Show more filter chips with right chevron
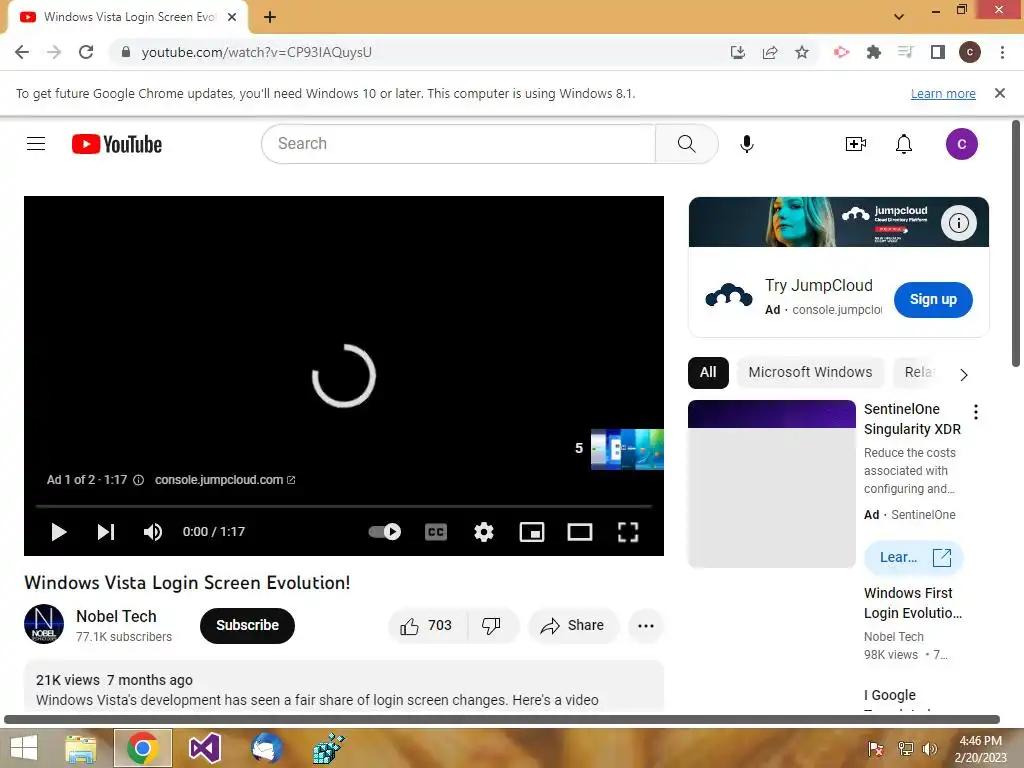Viewport: 1024px width, 768px height. click(x=964, y=375)
